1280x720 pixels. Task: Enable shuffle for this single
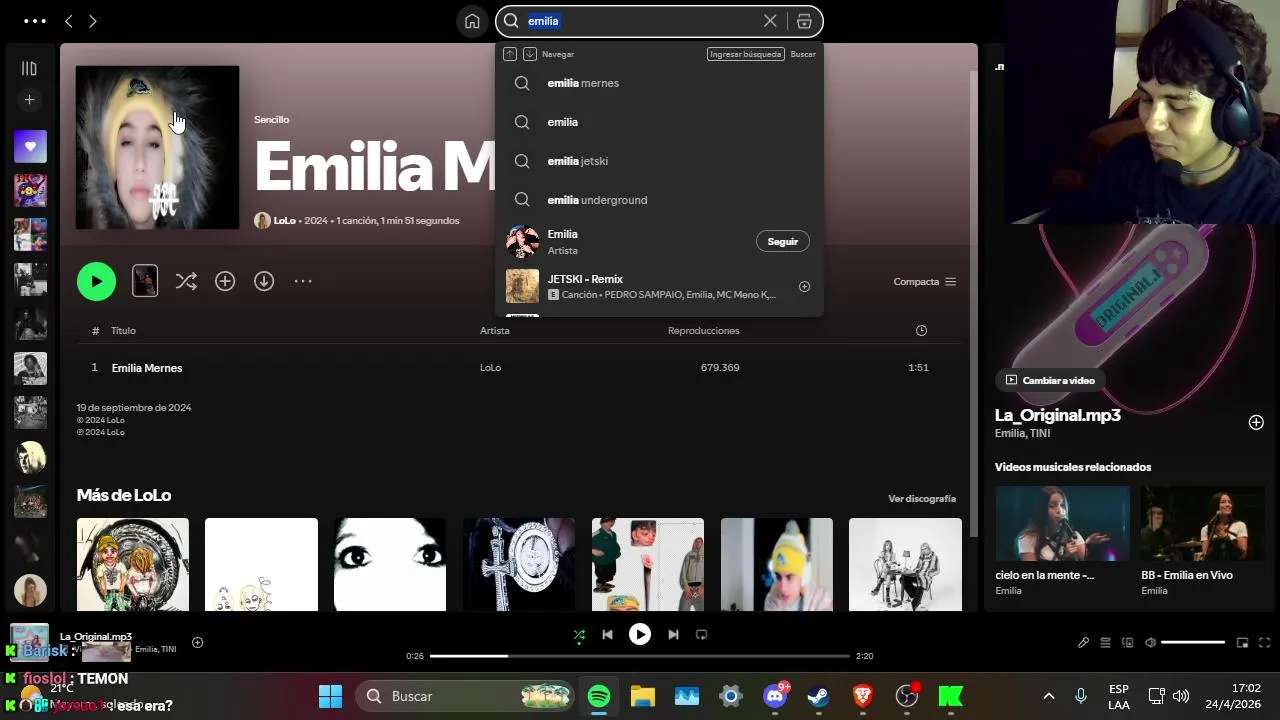(186, 281)
